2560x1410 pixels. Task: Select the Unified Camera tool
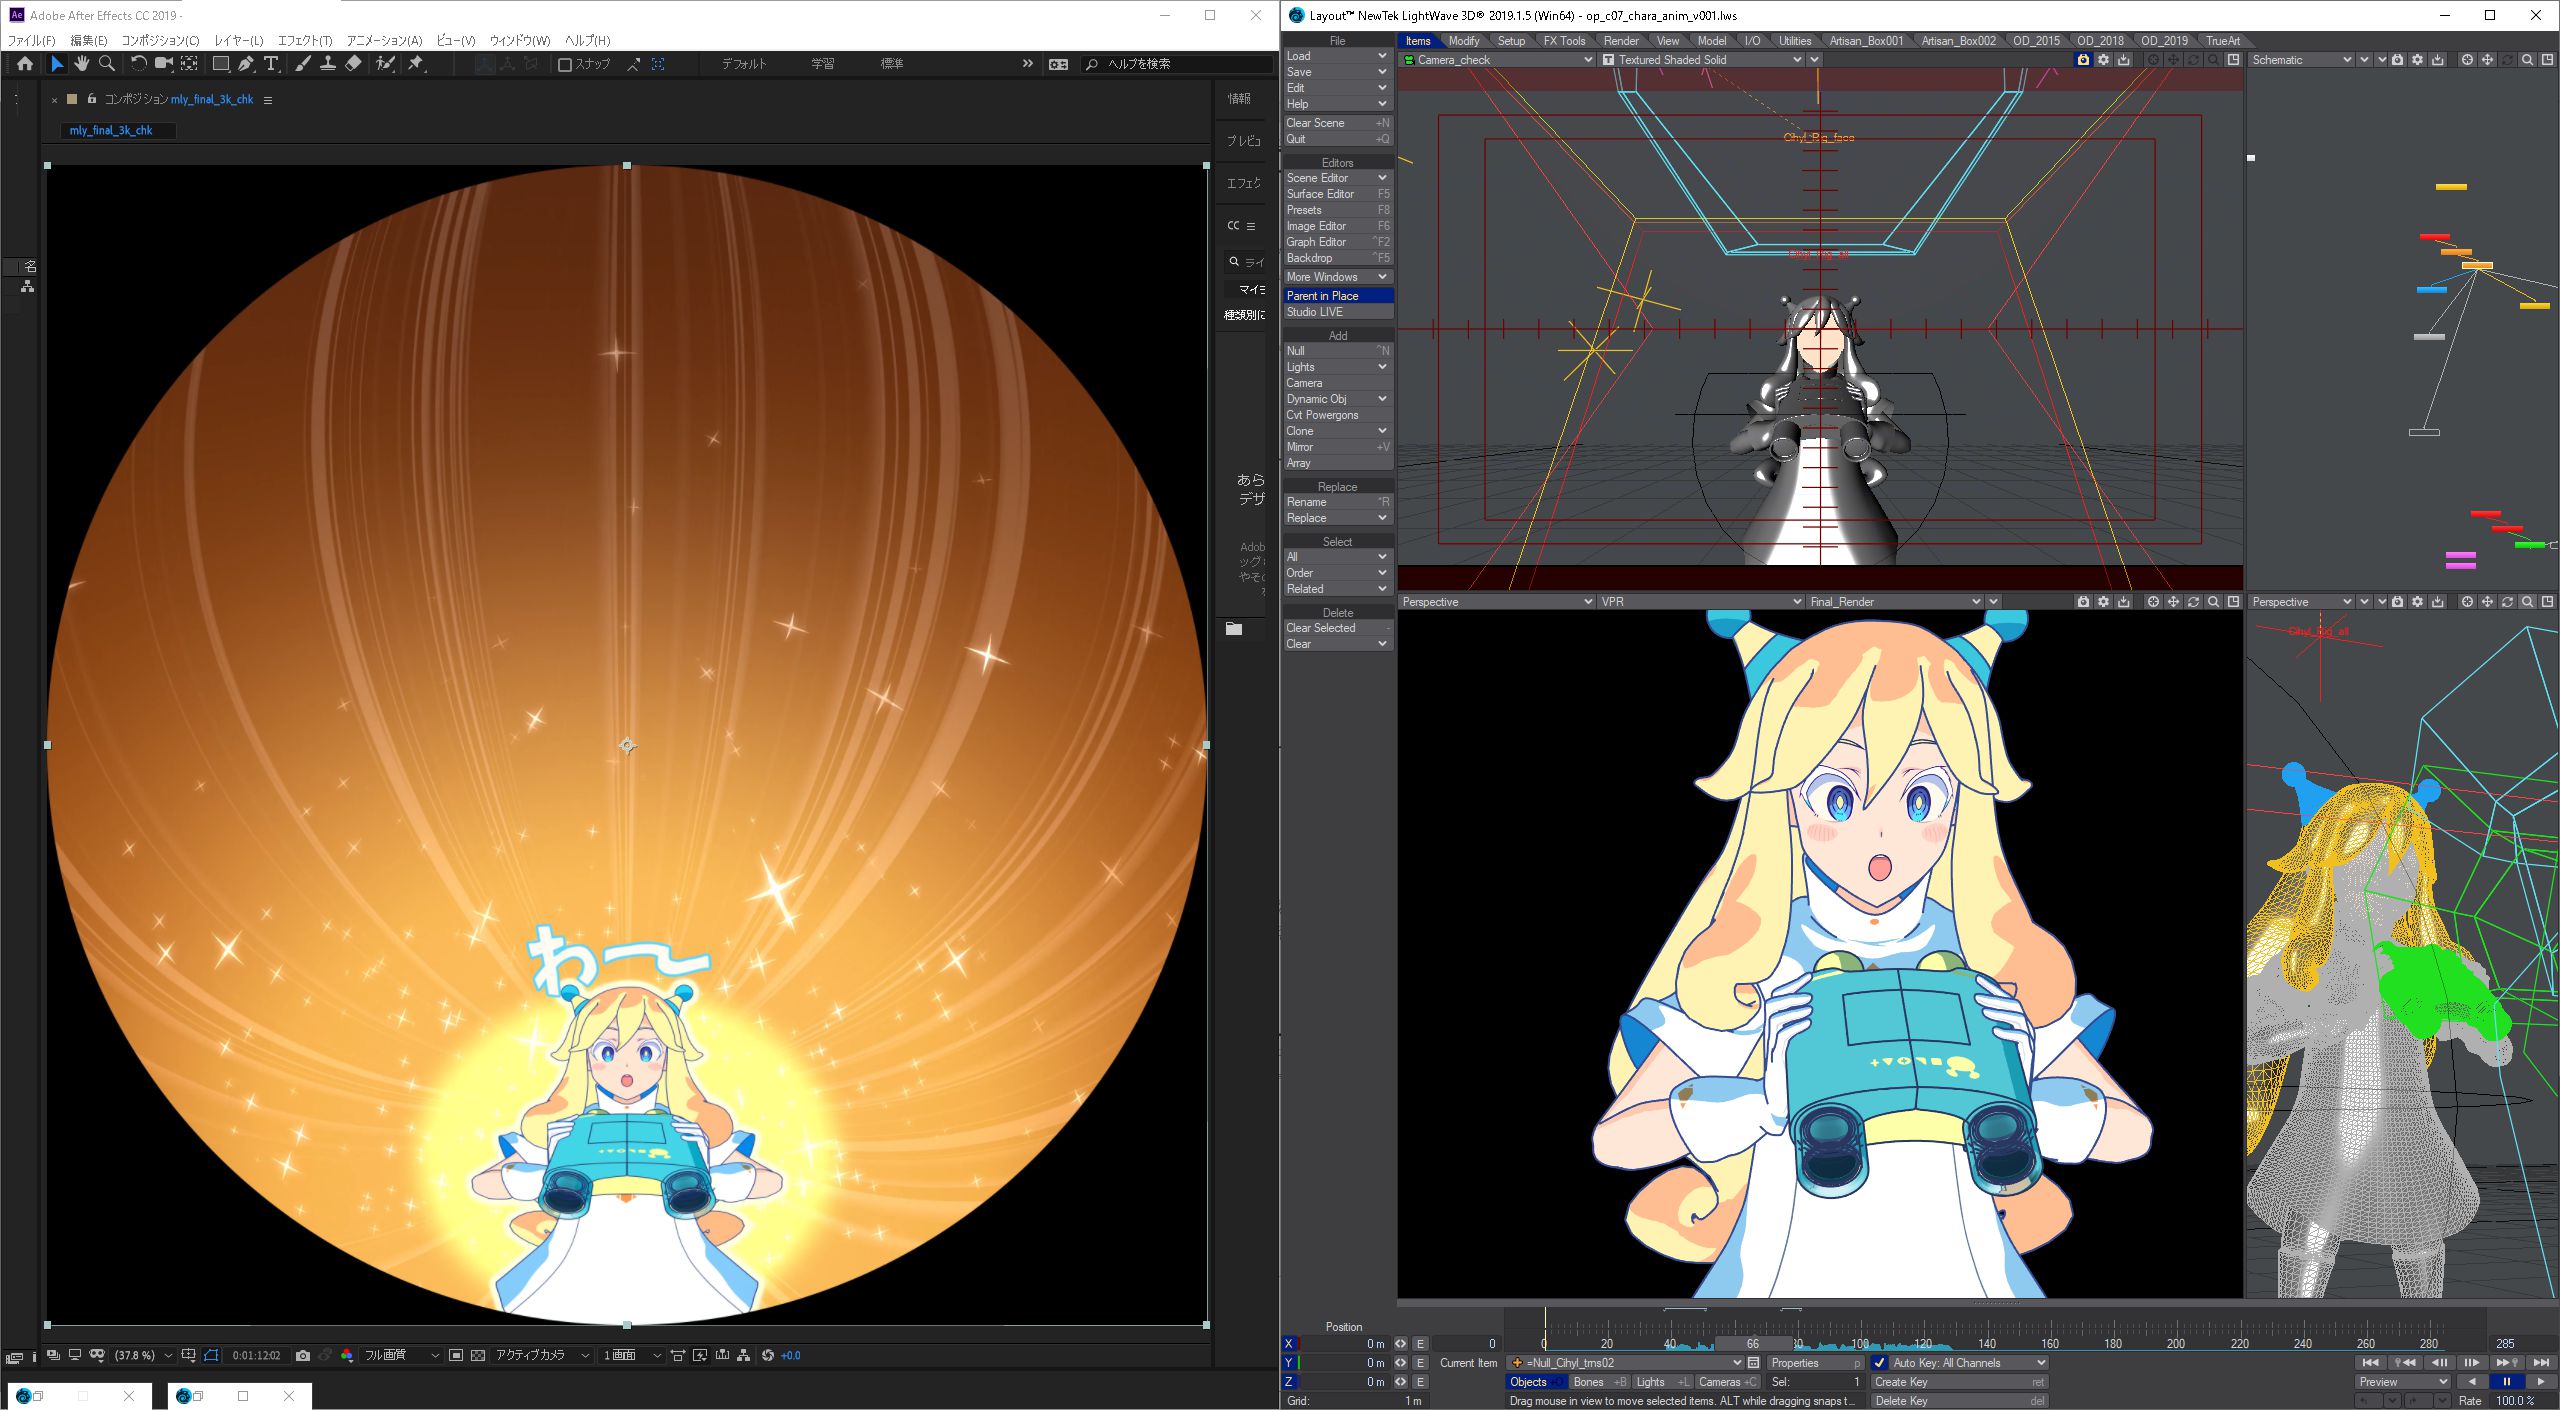pos(163,64)
